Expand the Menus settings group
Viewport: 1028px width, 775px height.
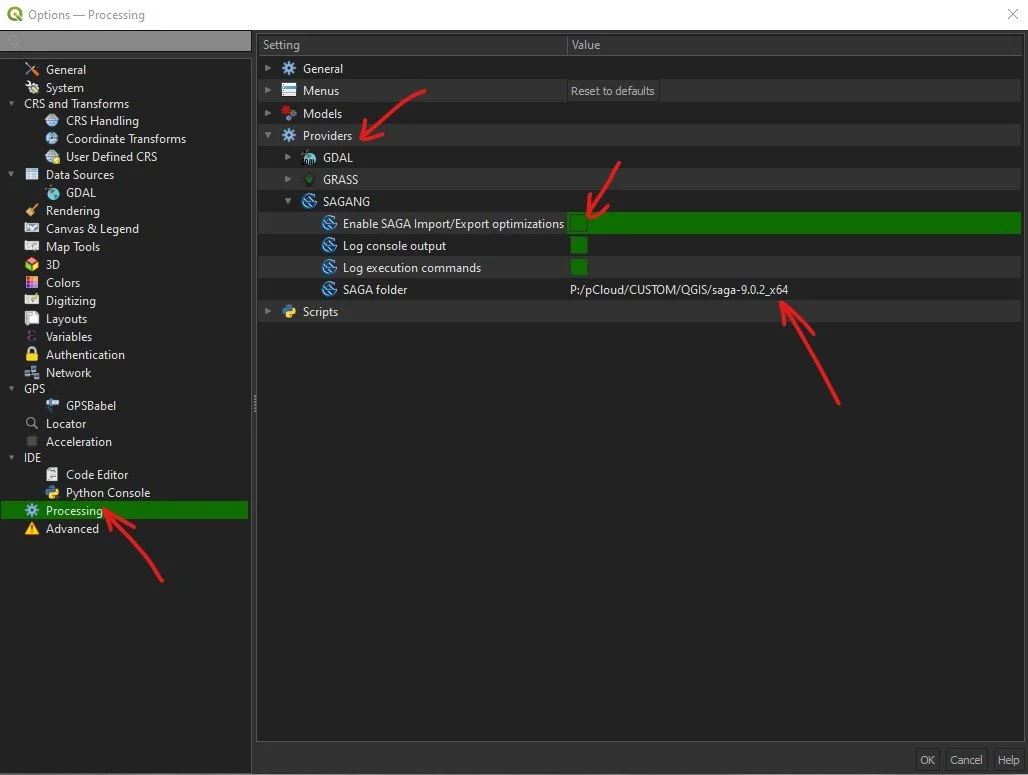click(x=267, y=90)
